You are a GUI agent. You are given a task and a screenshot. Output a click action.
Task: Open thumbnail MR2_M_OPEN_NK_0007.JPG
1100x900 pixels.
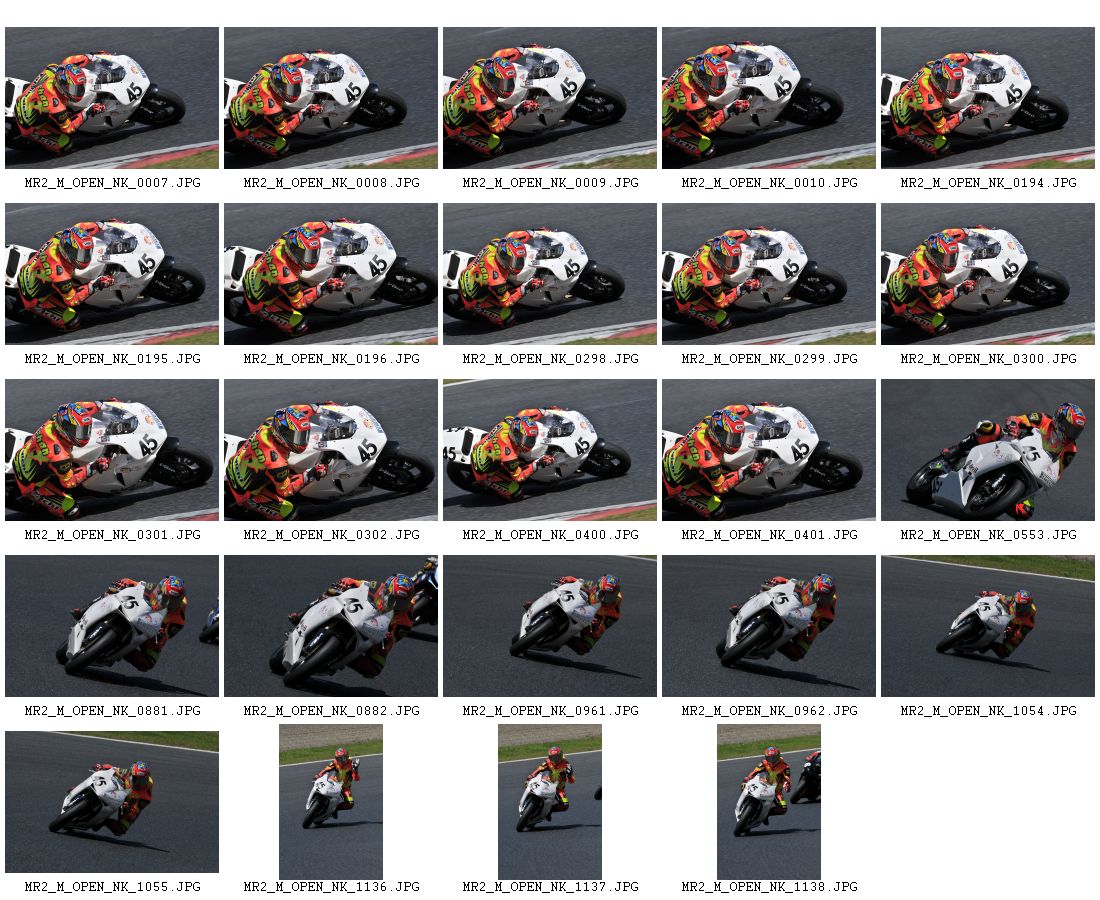112,98
